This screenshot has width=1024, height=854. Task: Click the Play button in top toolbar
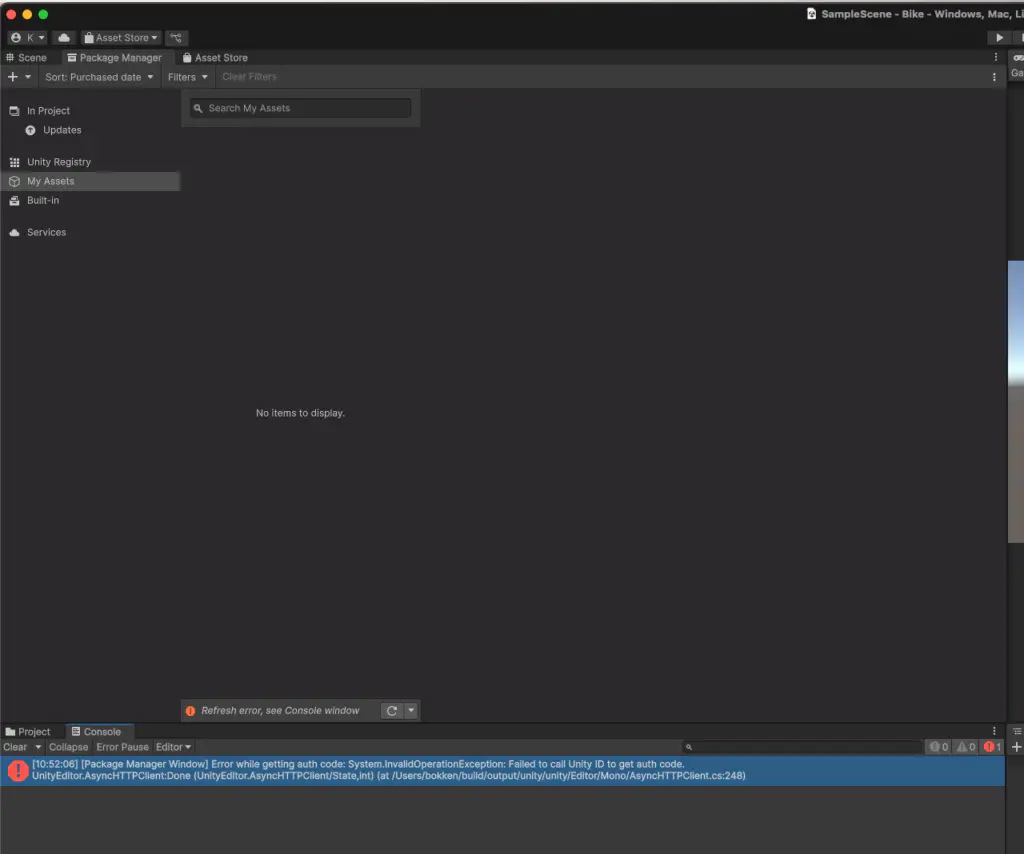point(999,38)
